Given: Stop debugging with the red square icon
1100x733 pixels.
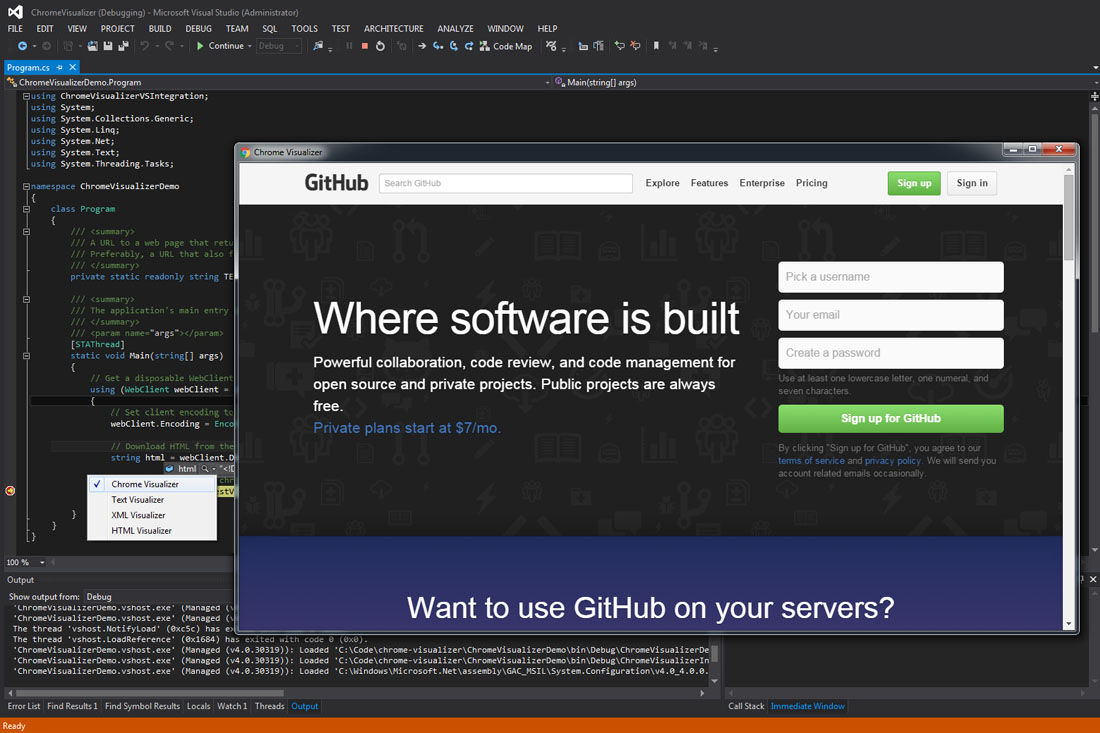Looking at the screenshot, I should pyautogui.click(x=365, y=46).
